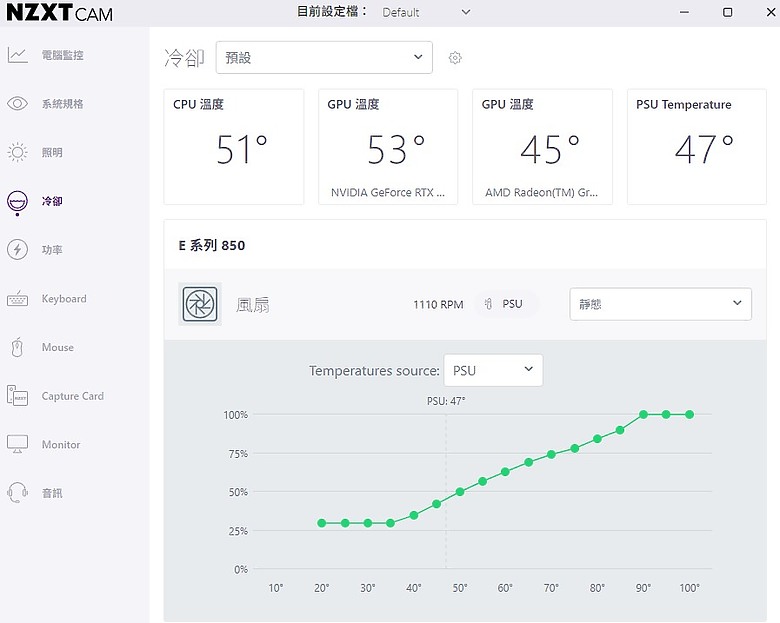Click the thermometer icon beside PSU

click(488, 304)
